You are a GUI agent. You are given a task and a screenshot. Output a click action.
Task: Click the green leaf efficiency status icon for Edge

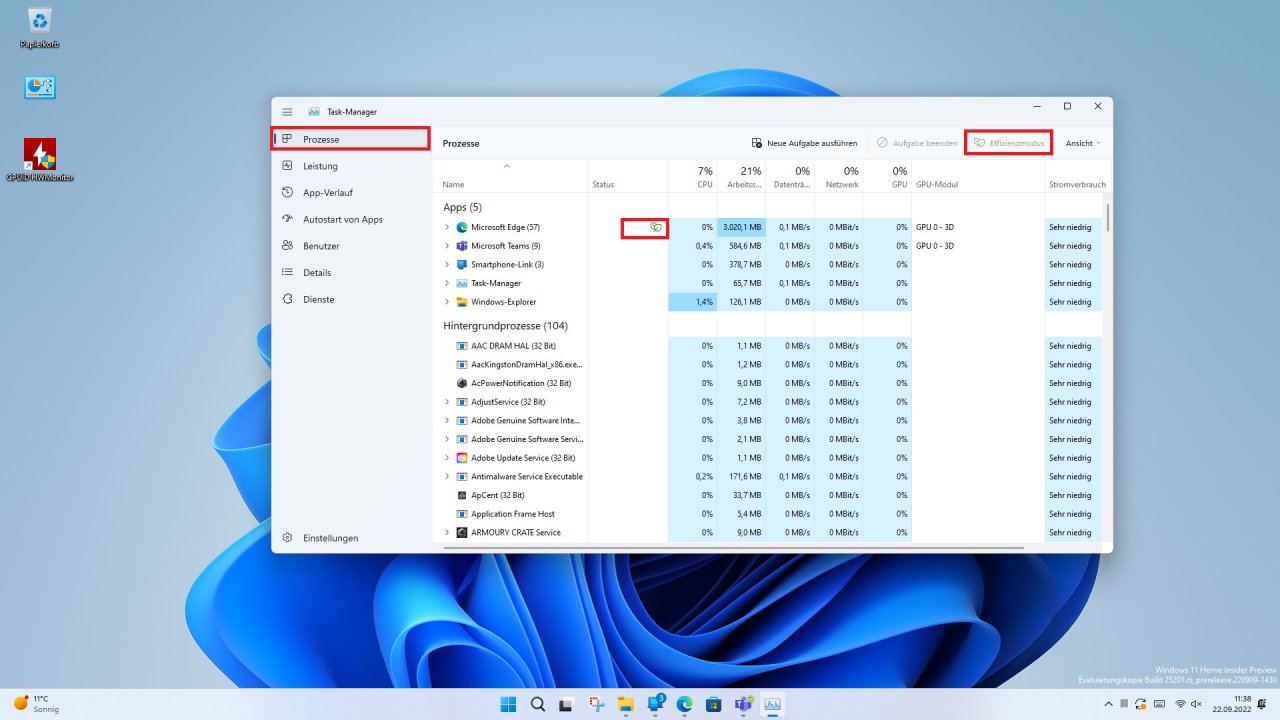pos(656,228)
